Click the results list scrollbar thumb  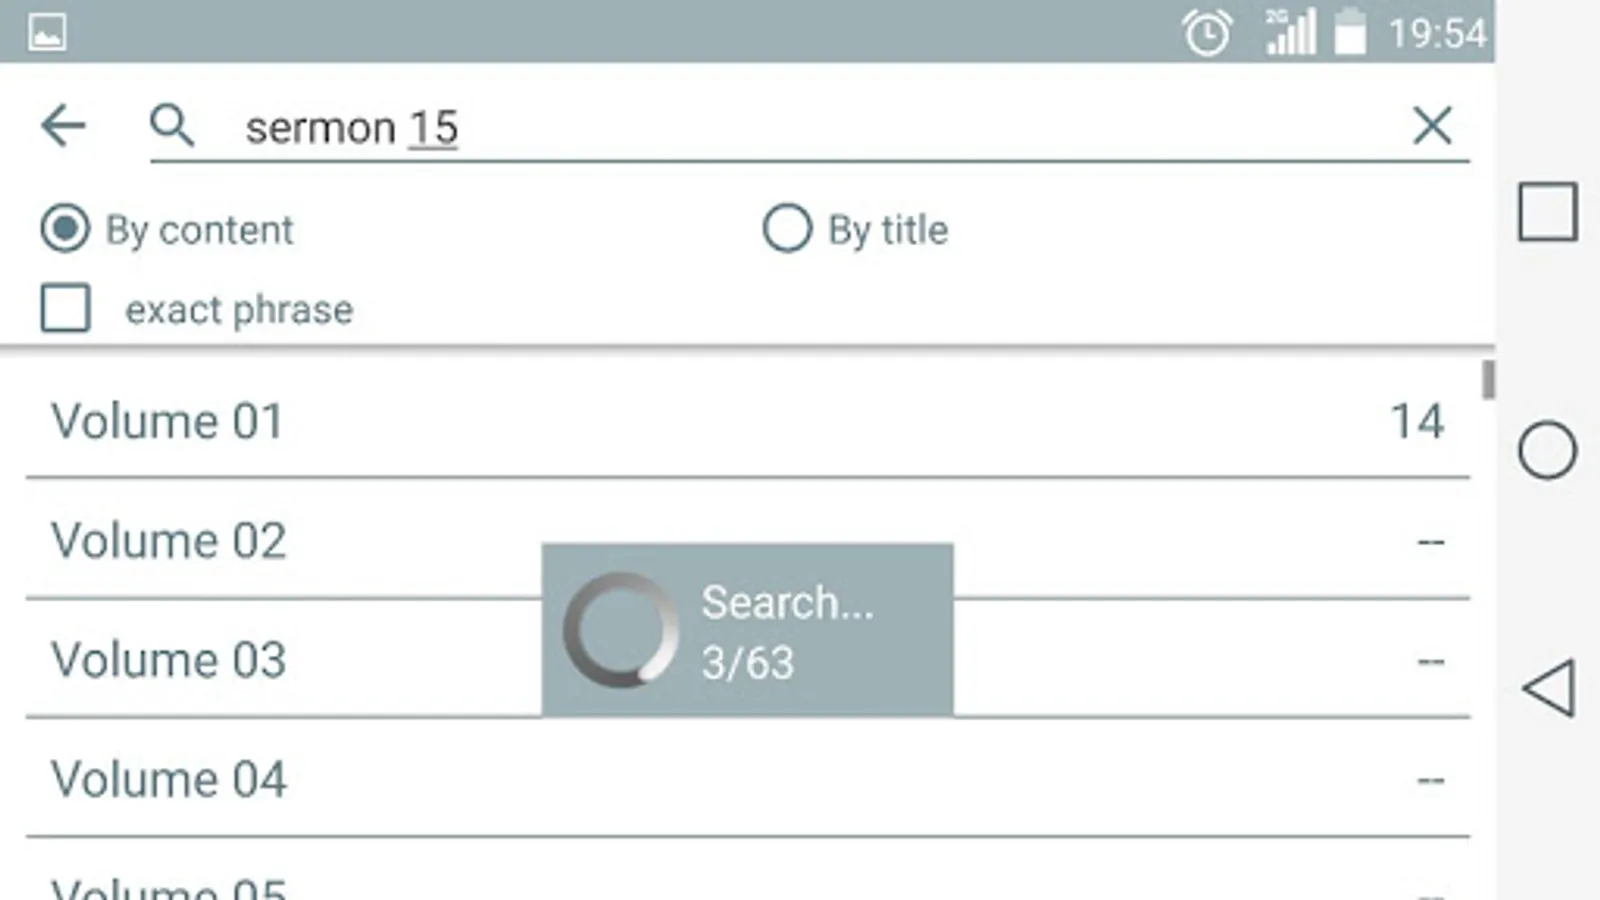tap(1488, 380)
